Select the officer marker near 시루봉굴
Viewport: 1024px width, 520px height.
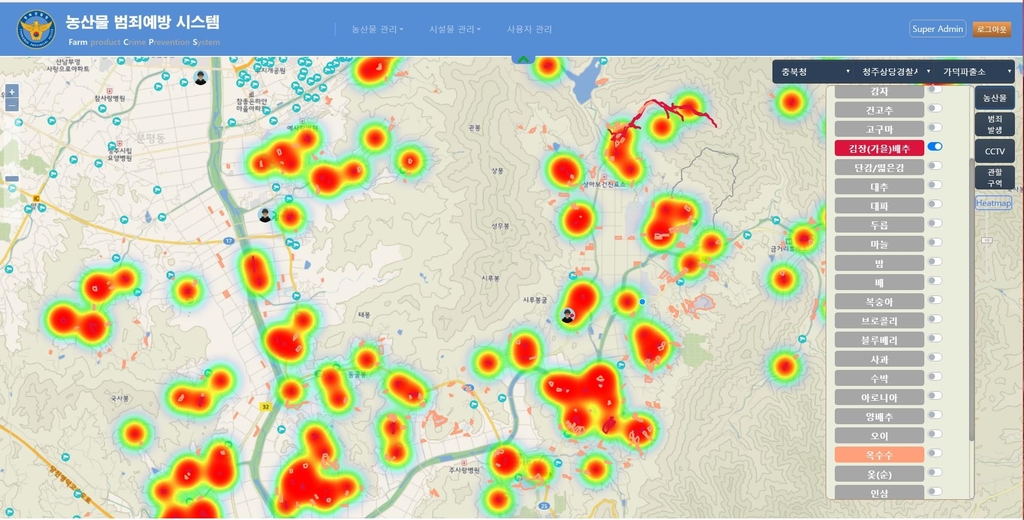click(568, 316)
